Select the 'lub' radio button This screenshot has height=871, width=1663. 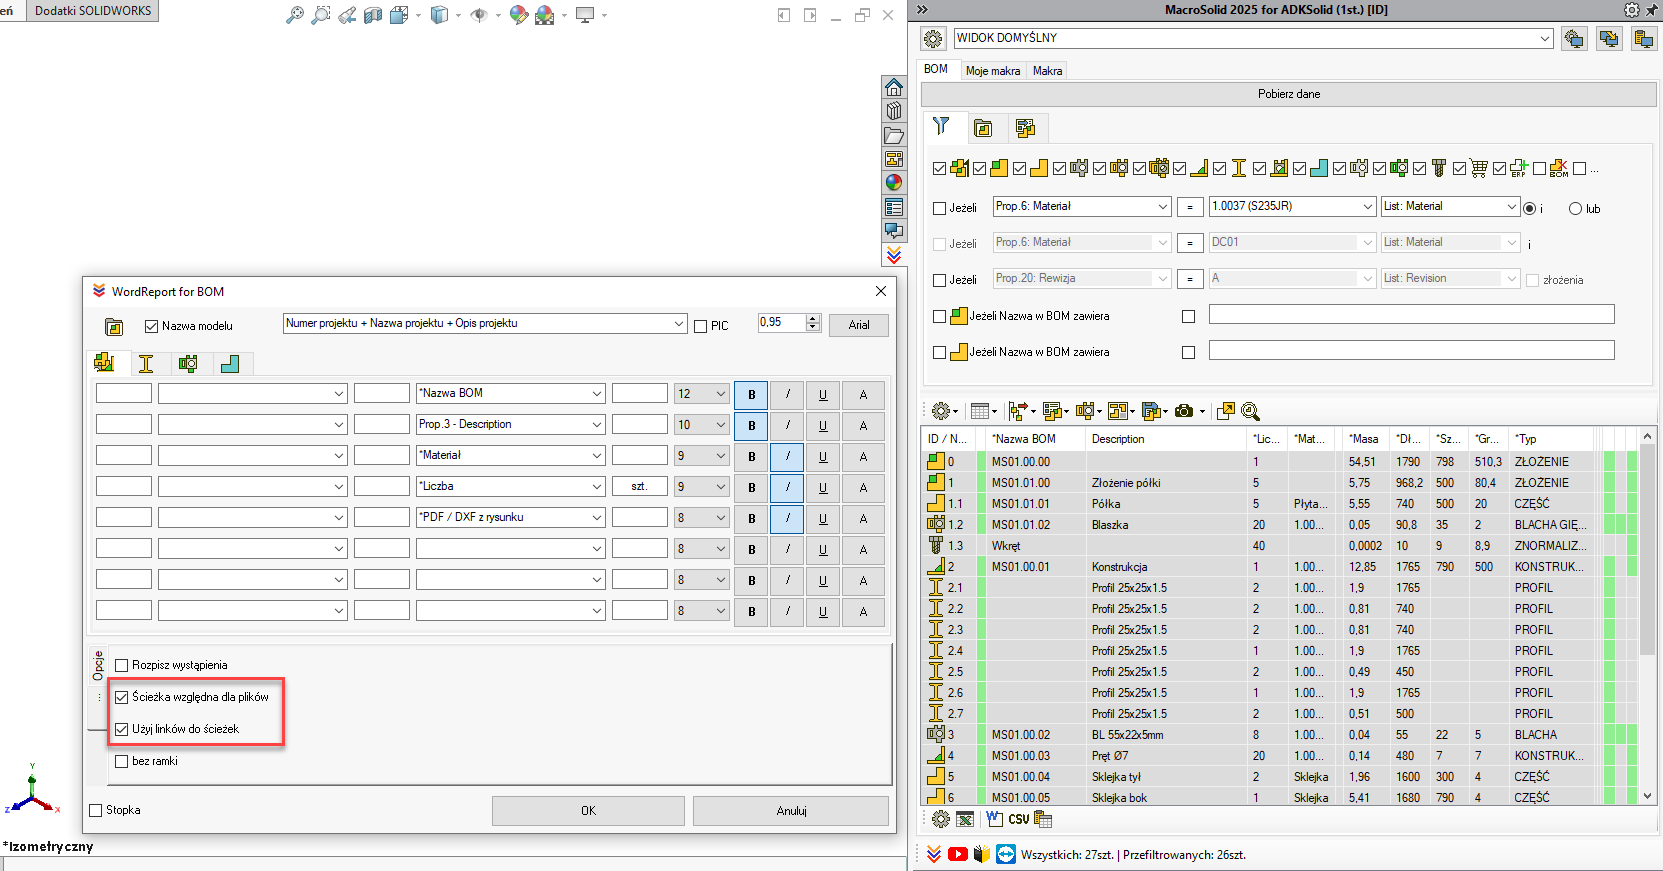pos(1575,209)
